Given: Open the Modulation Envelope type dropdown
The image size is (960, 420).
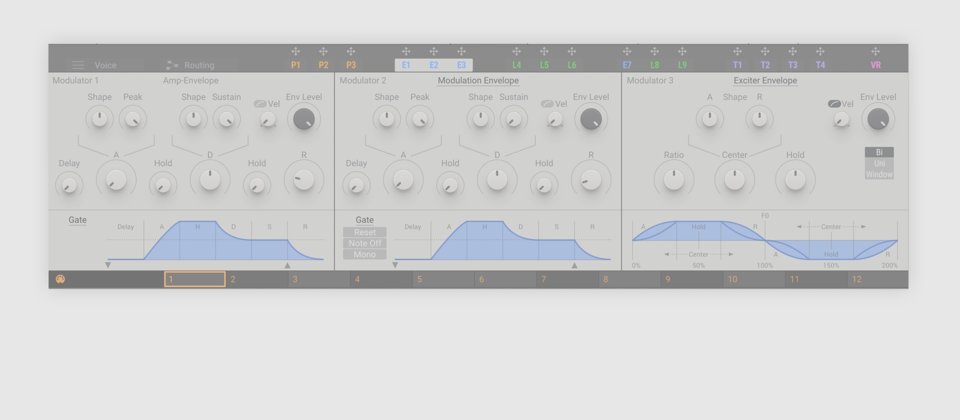Looking at the screenshot, I should (x=478, y=80).
